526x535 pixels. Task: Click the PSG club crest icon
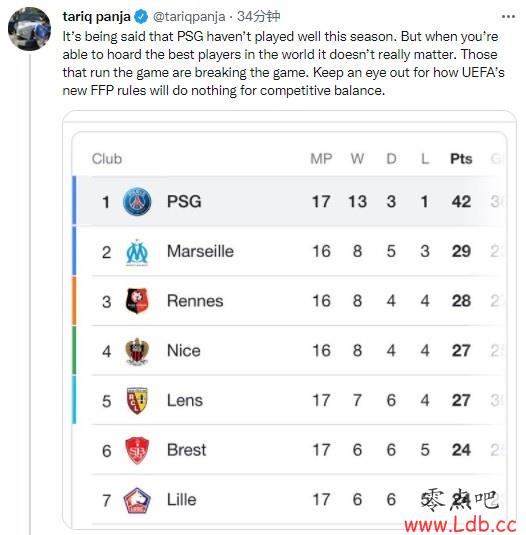pos(137,201)
